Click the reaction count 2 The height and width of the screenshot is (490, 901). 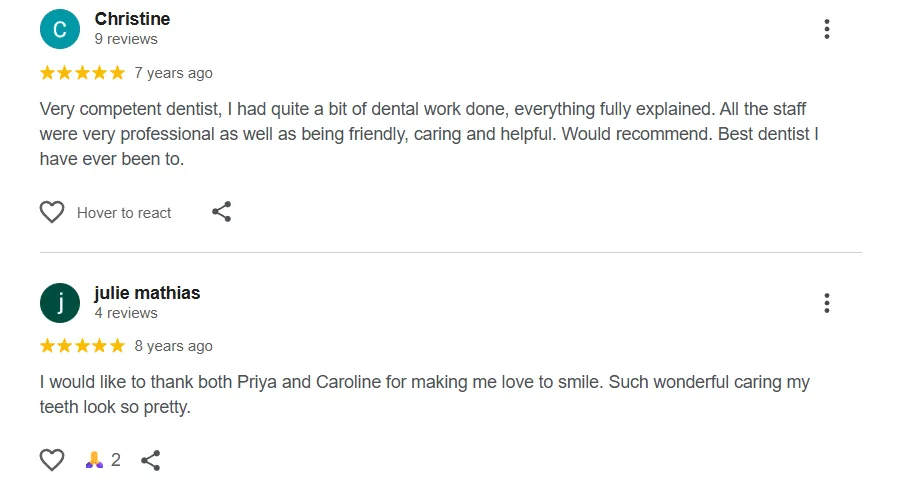click(116, 460)
